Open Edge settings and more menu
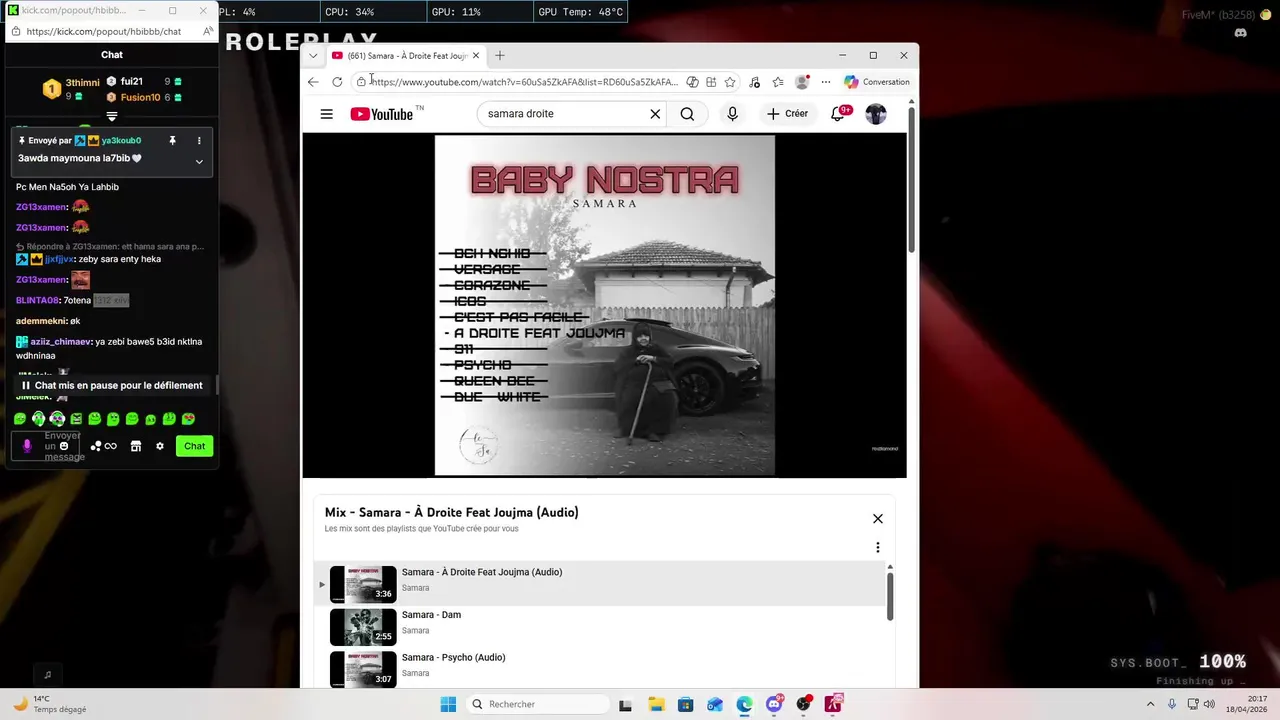Image resolution: width=1280 pixels, height=720 pixels. pos(826,82)
